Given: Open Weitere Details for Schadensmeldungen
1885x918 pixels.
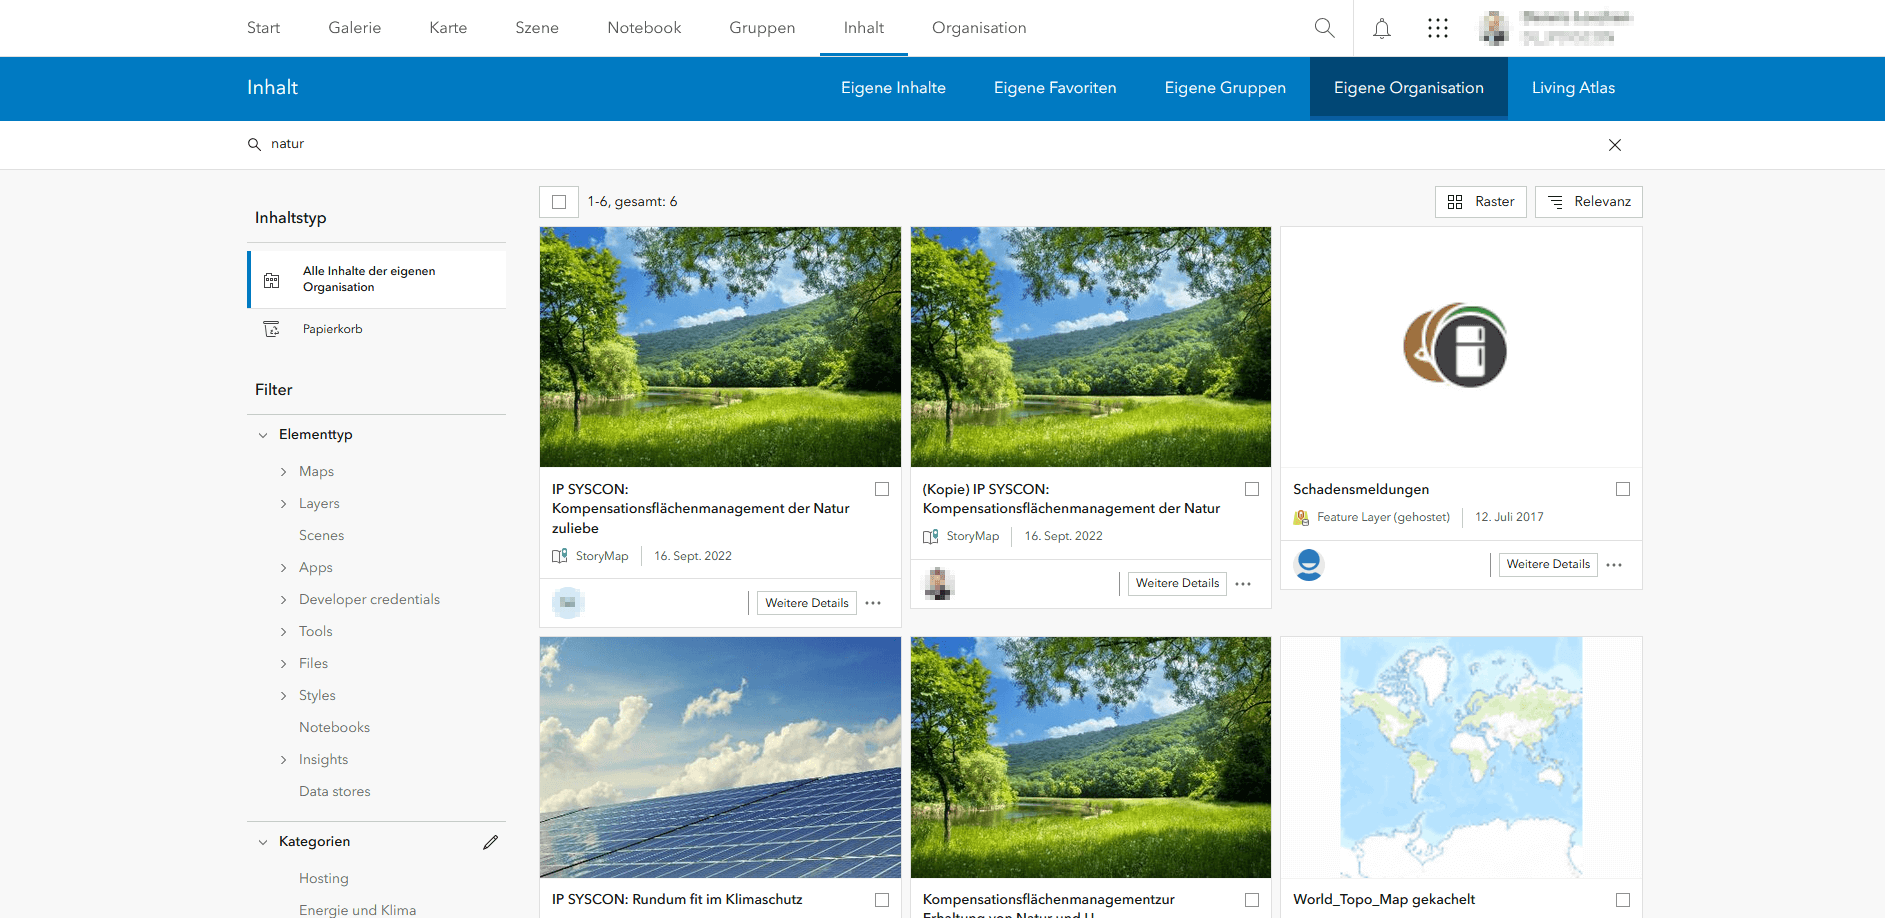Looking at the screenshot, I should 1548,564.
